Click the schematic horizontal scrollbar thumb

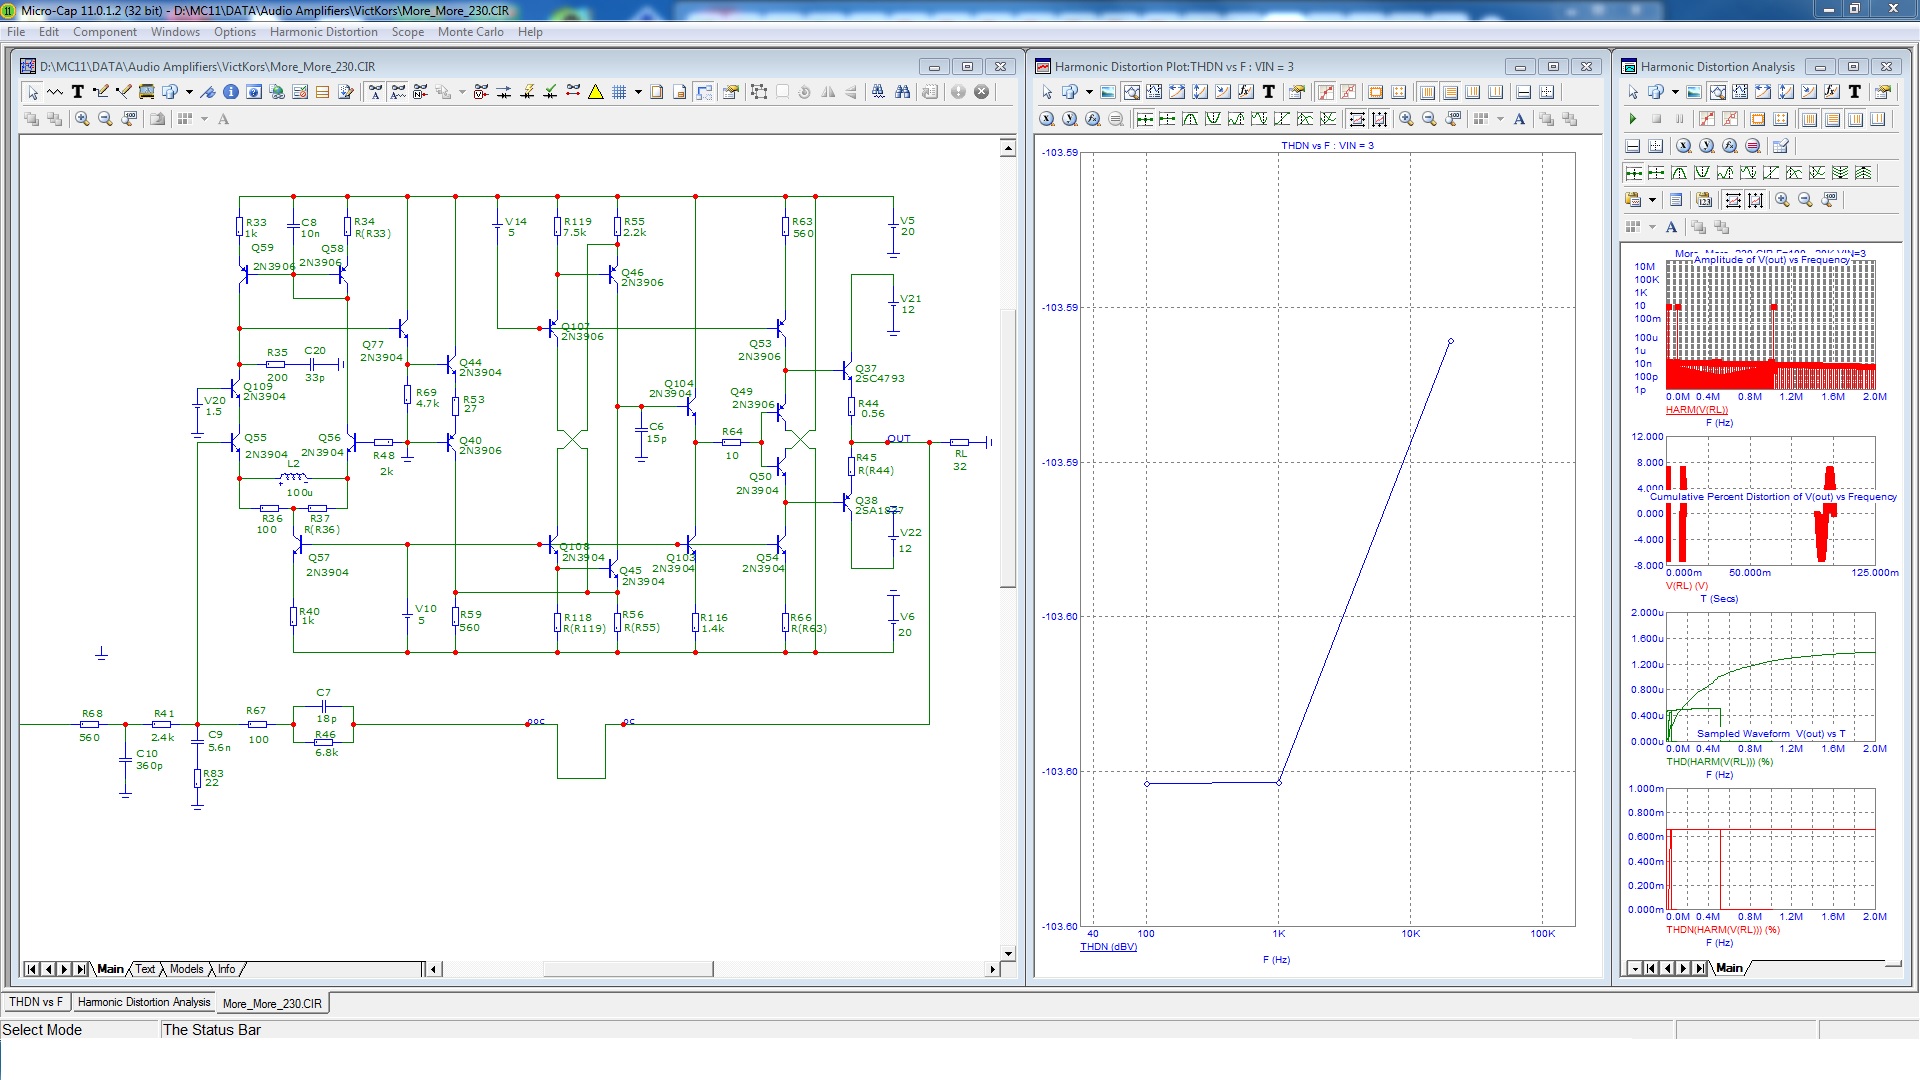tap(628, 969)
